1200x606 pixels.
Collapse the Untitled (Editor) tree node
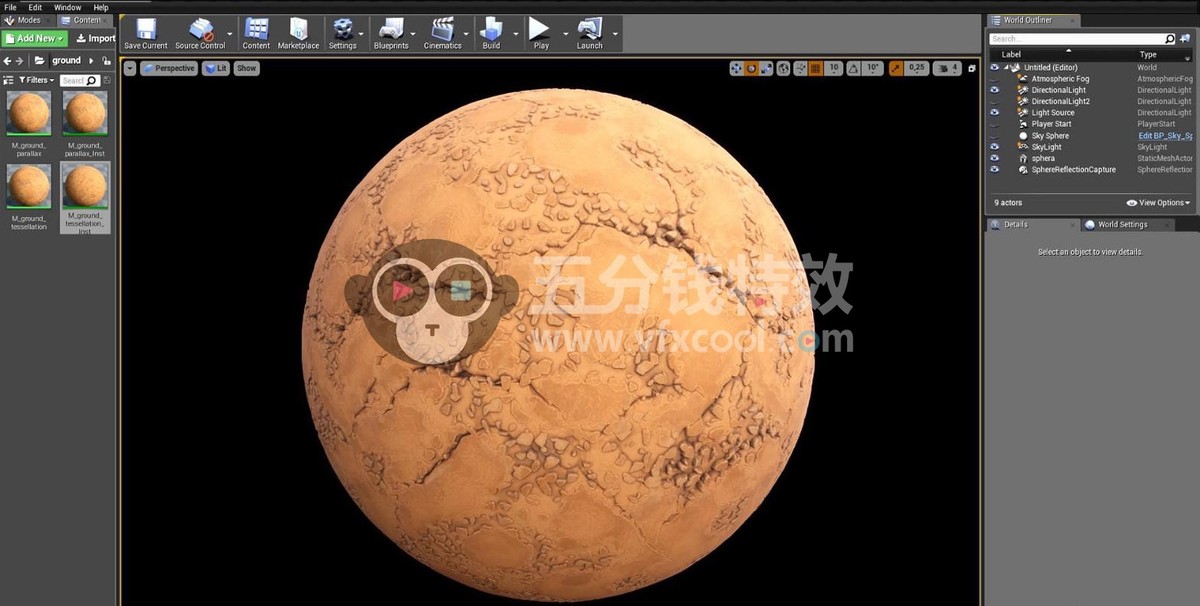tap(1008, 68)
